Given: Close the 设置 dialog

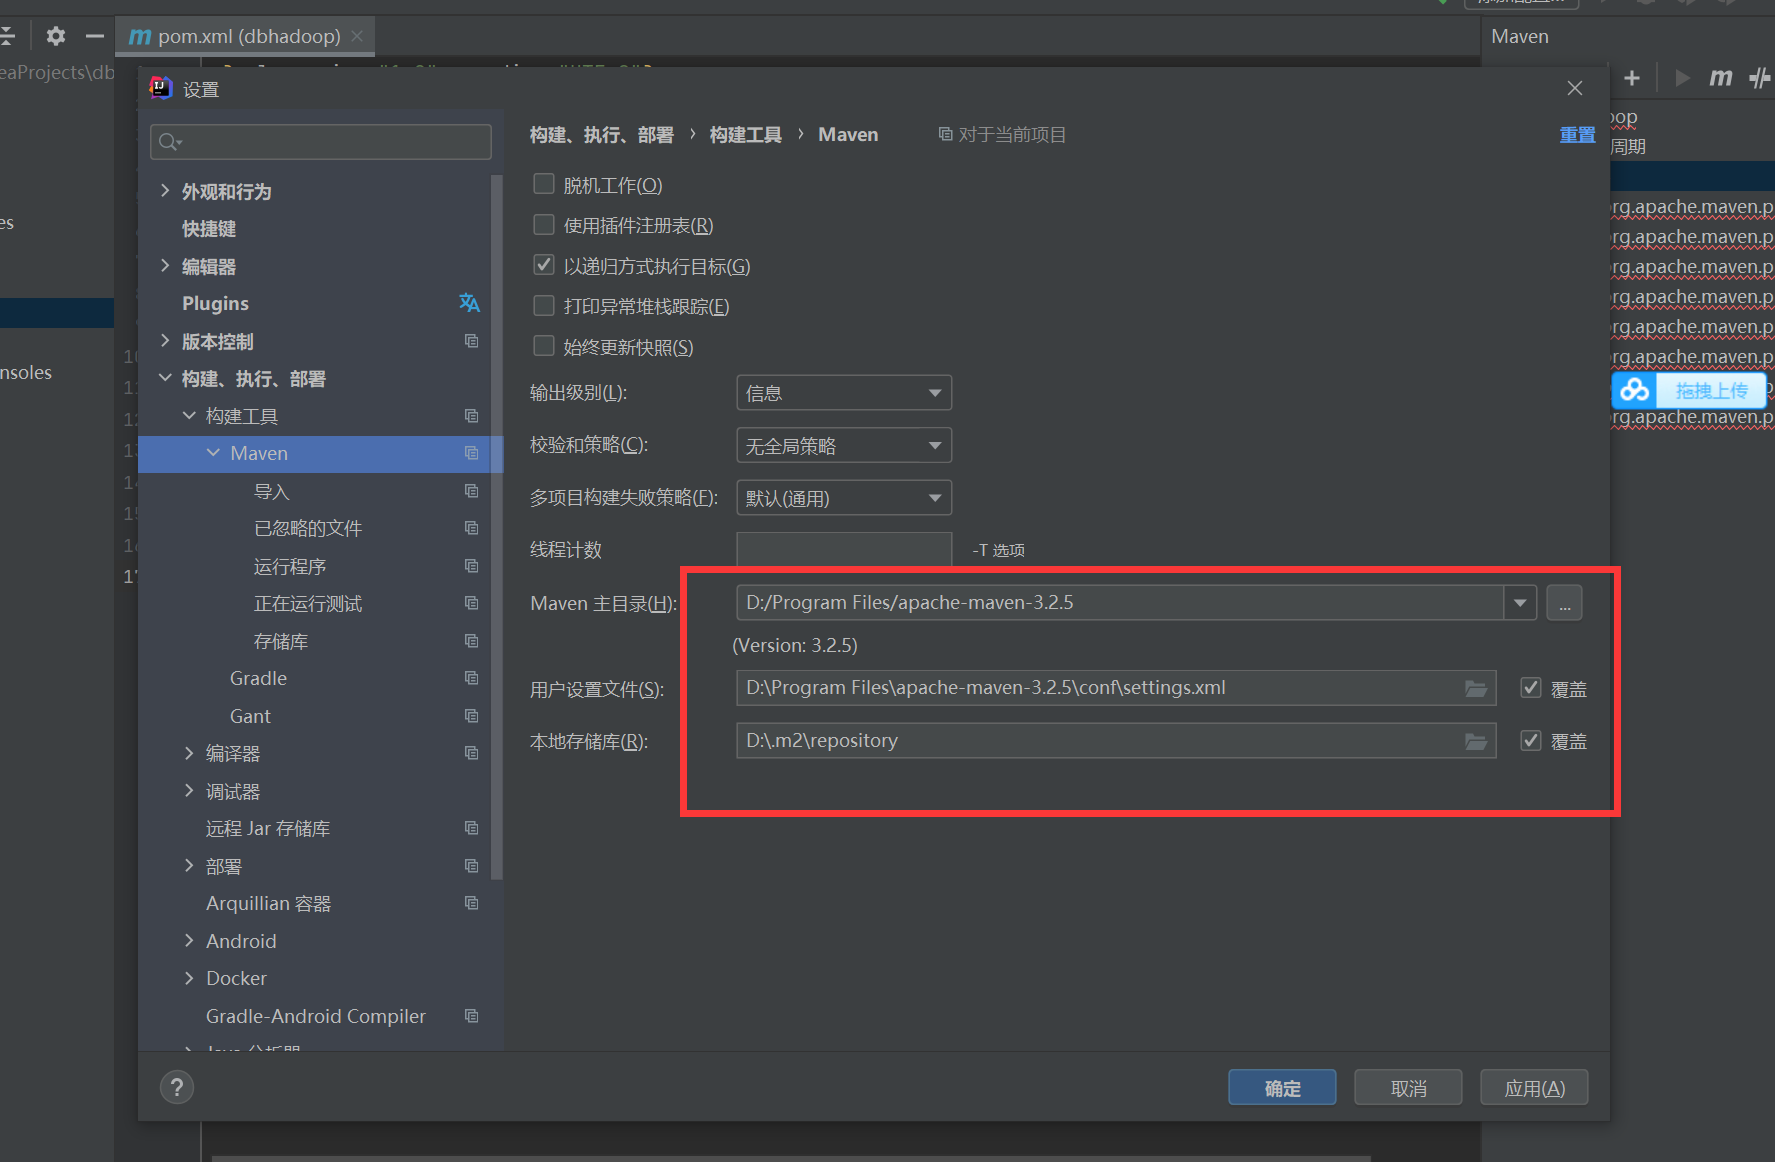Looking at the screenshot, I should (x=1575, y=88).
